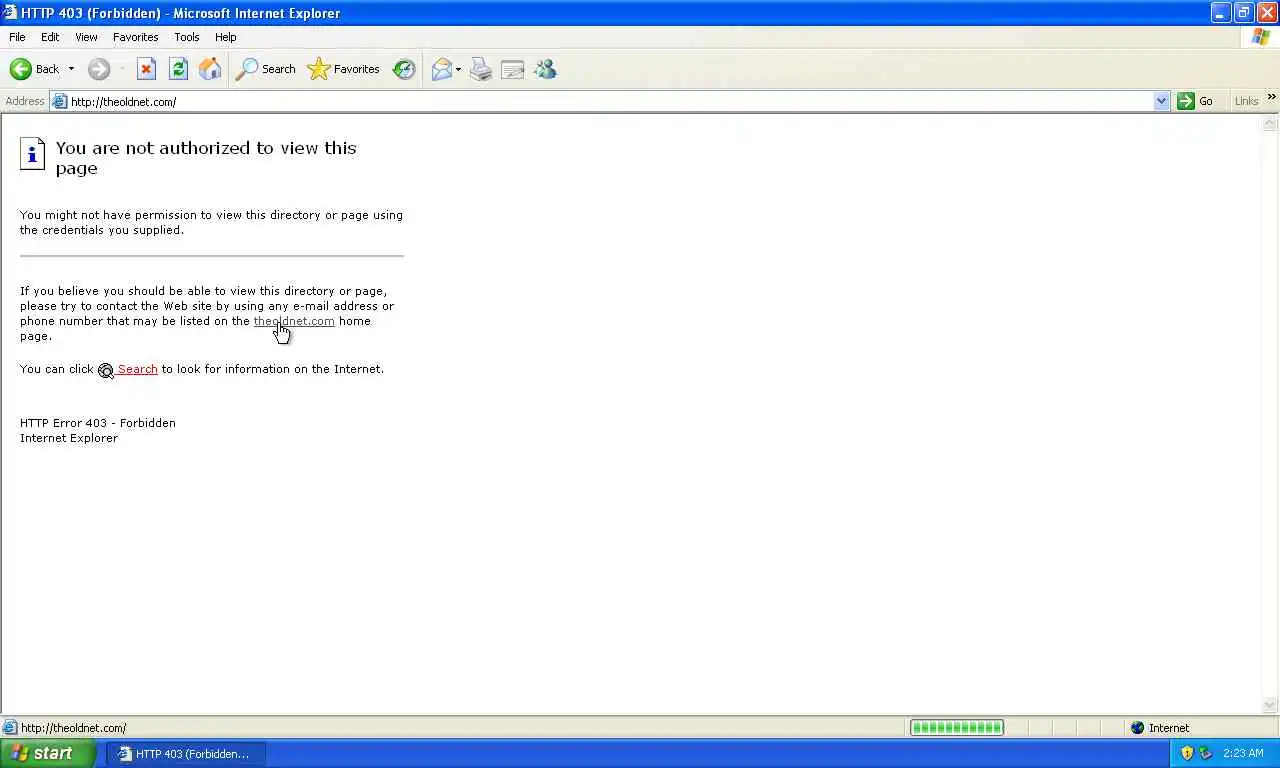Expand the Links chevron overflow

pyautogui.click(x=1271, y=97)
